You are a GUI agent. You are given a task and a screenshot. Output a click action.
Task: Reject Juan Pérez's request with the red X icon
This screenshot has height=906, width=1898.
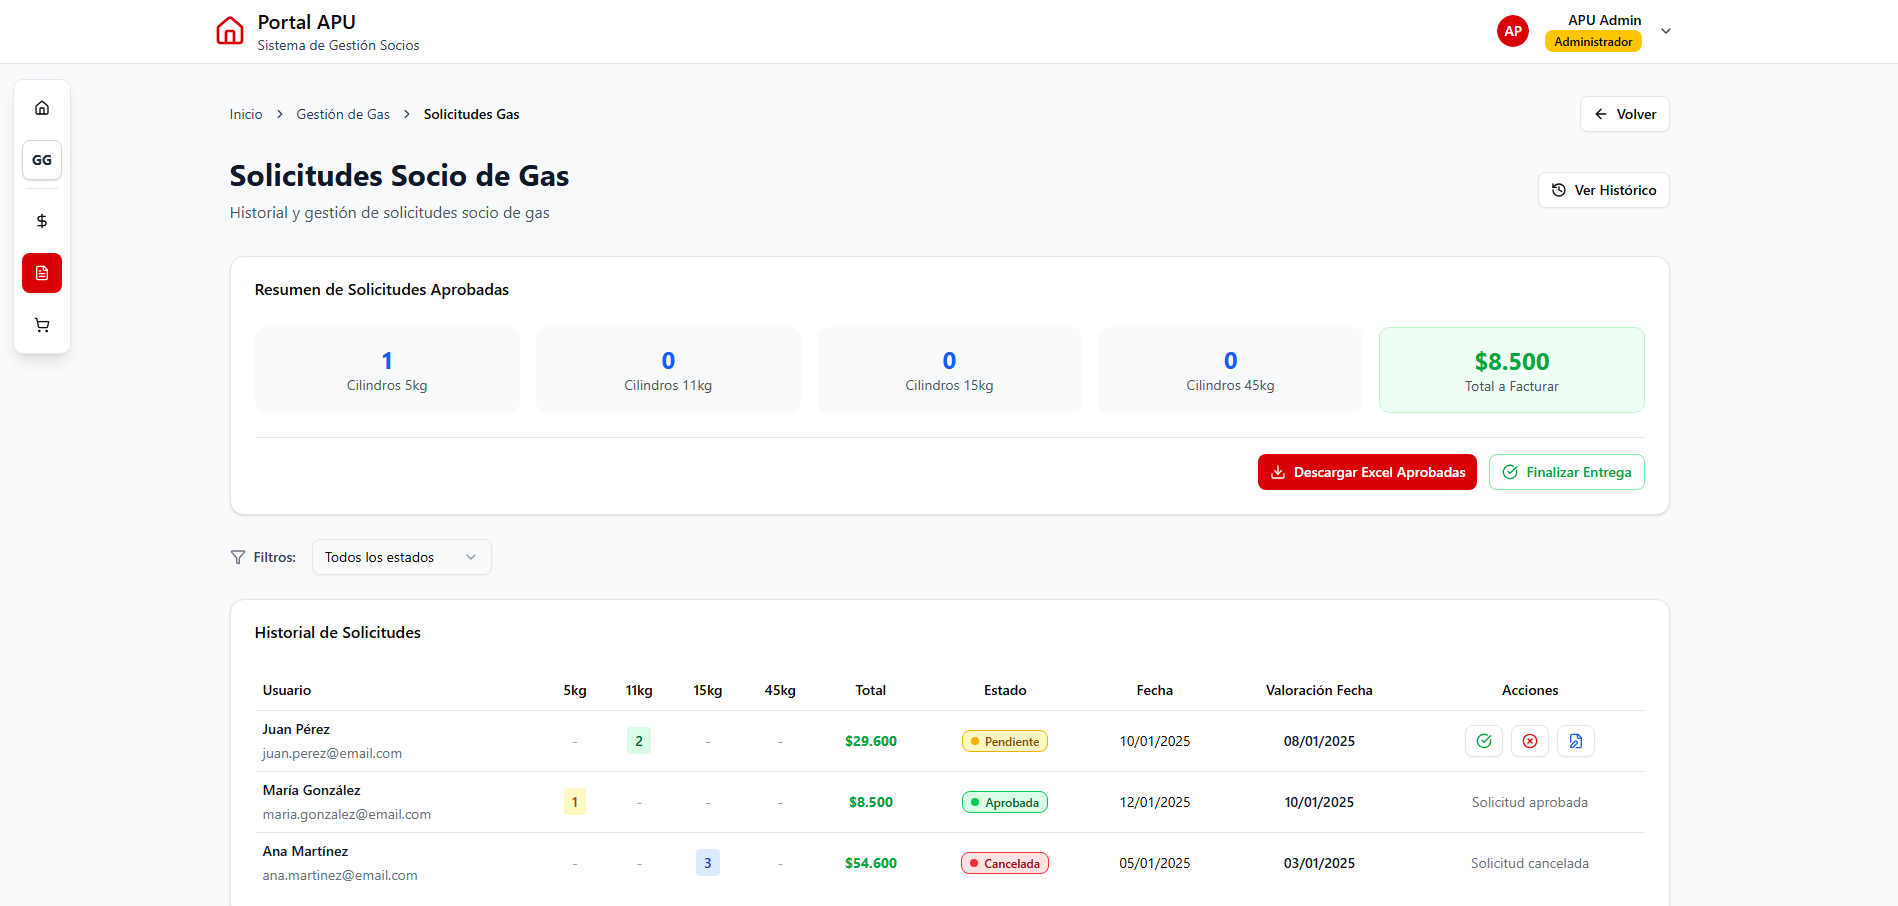[1530, 741]
